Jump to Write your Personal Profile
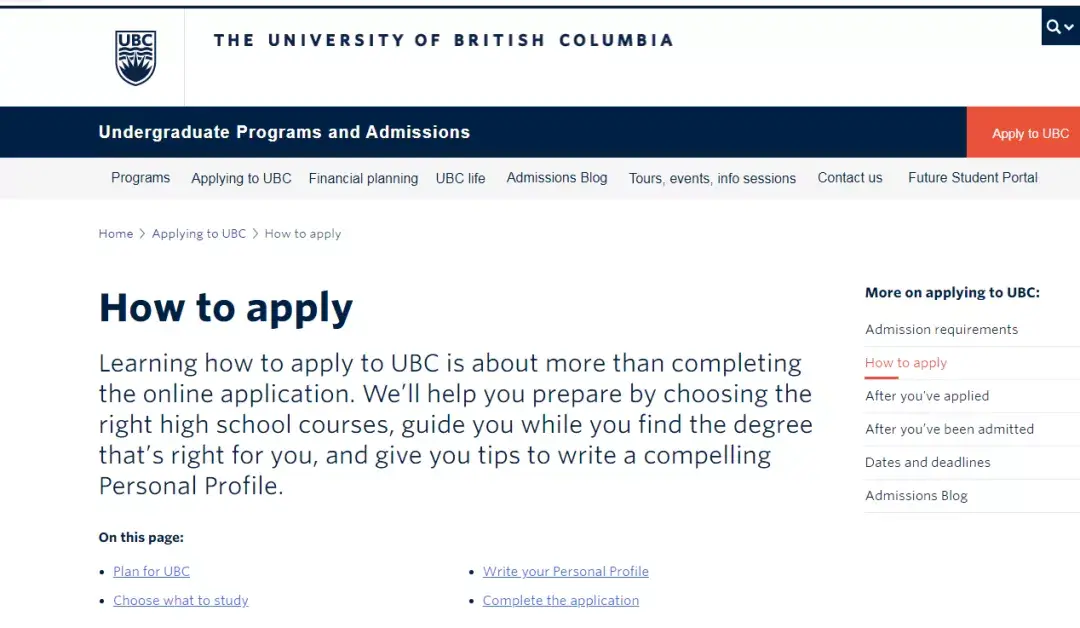1080x628 pixels. (x=565, y=572)
